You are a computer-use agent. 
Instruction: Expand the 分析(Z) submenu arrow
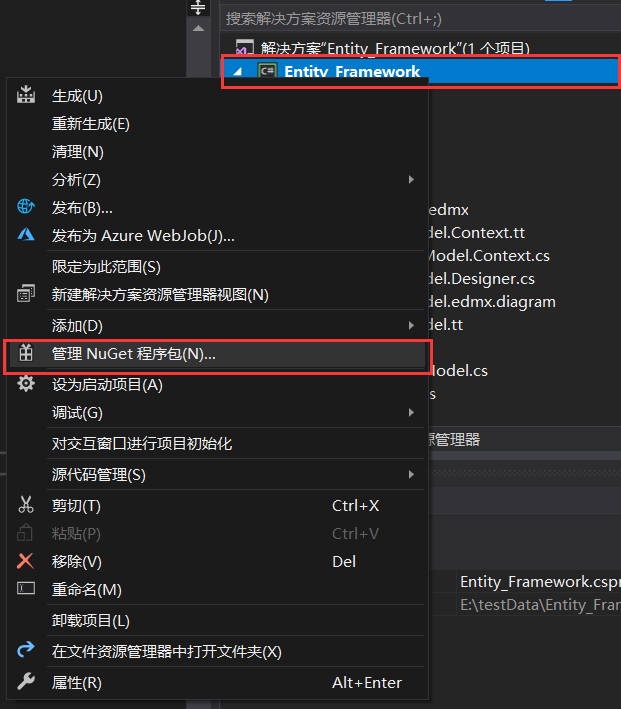pyautogui.click(x=411, y=180)
